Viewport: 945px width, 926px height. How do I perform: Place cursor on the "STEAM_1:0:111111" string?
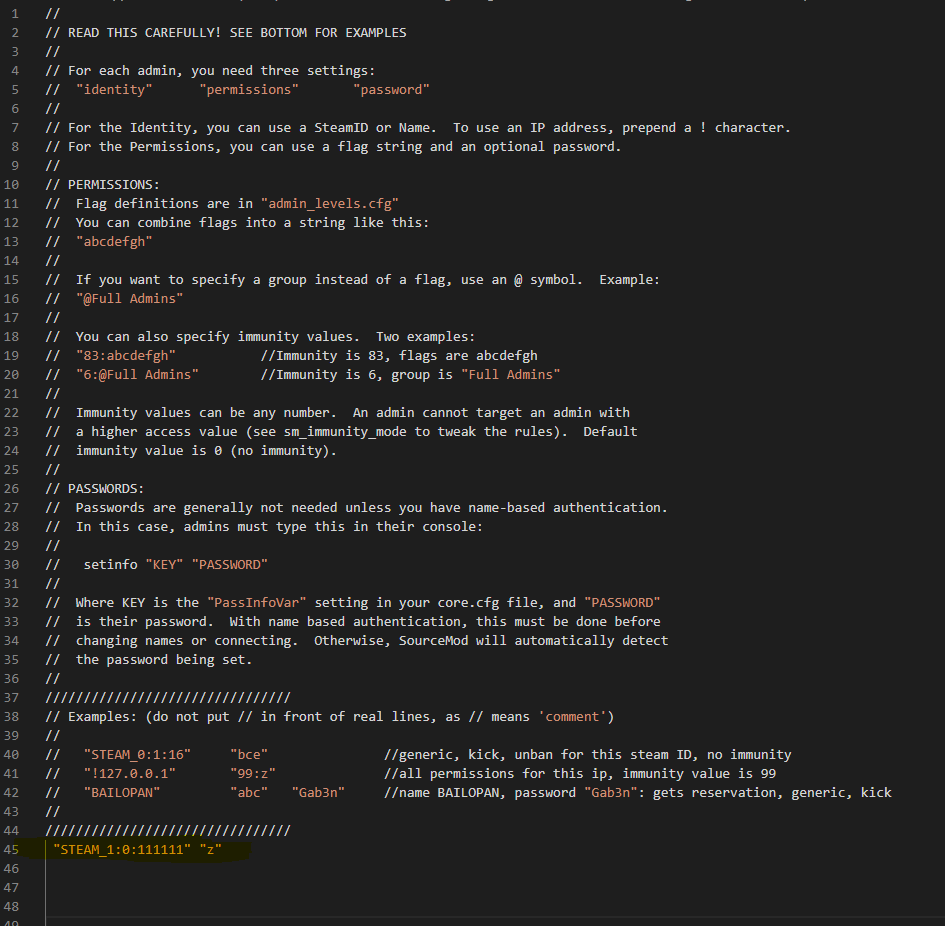122,849
